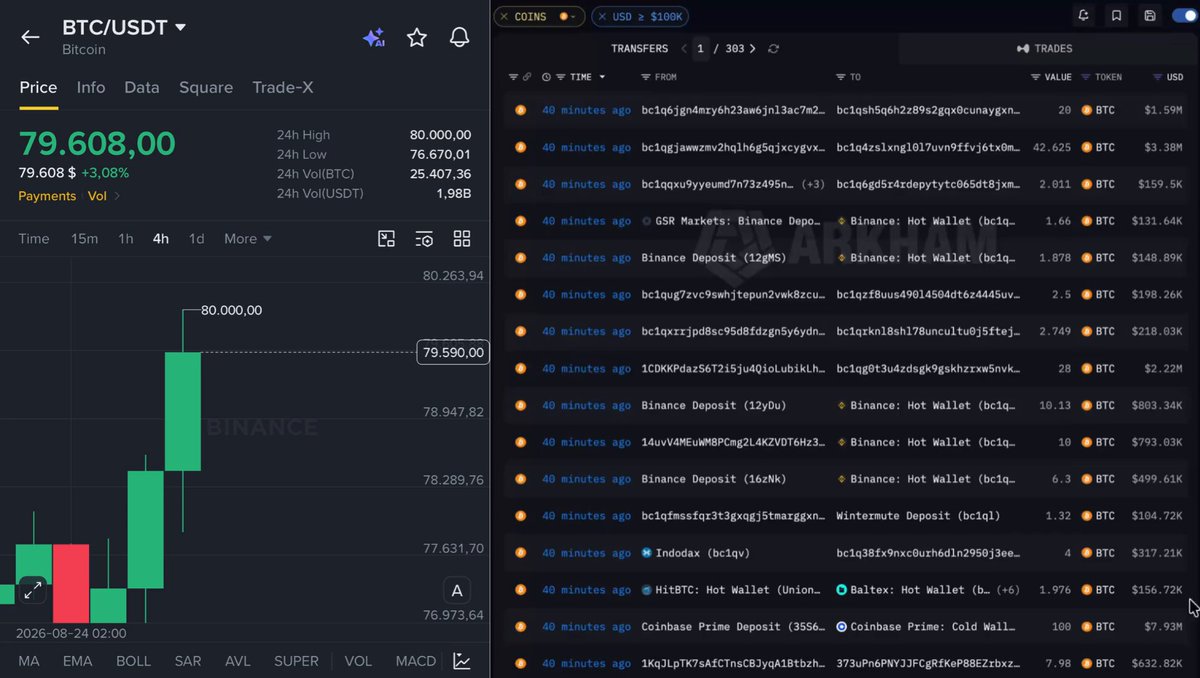Sort by the TIME column header
1200x678 pixels.
(x=581, y=77)
